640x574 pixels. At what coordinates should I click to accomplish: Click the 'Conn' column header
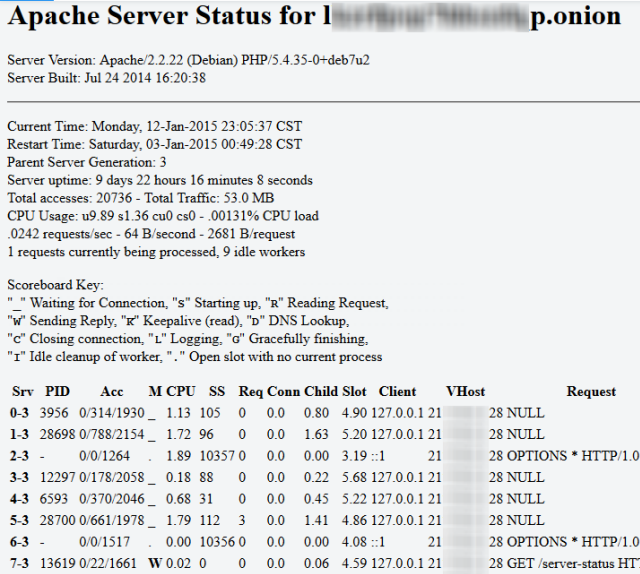(283, 392)
